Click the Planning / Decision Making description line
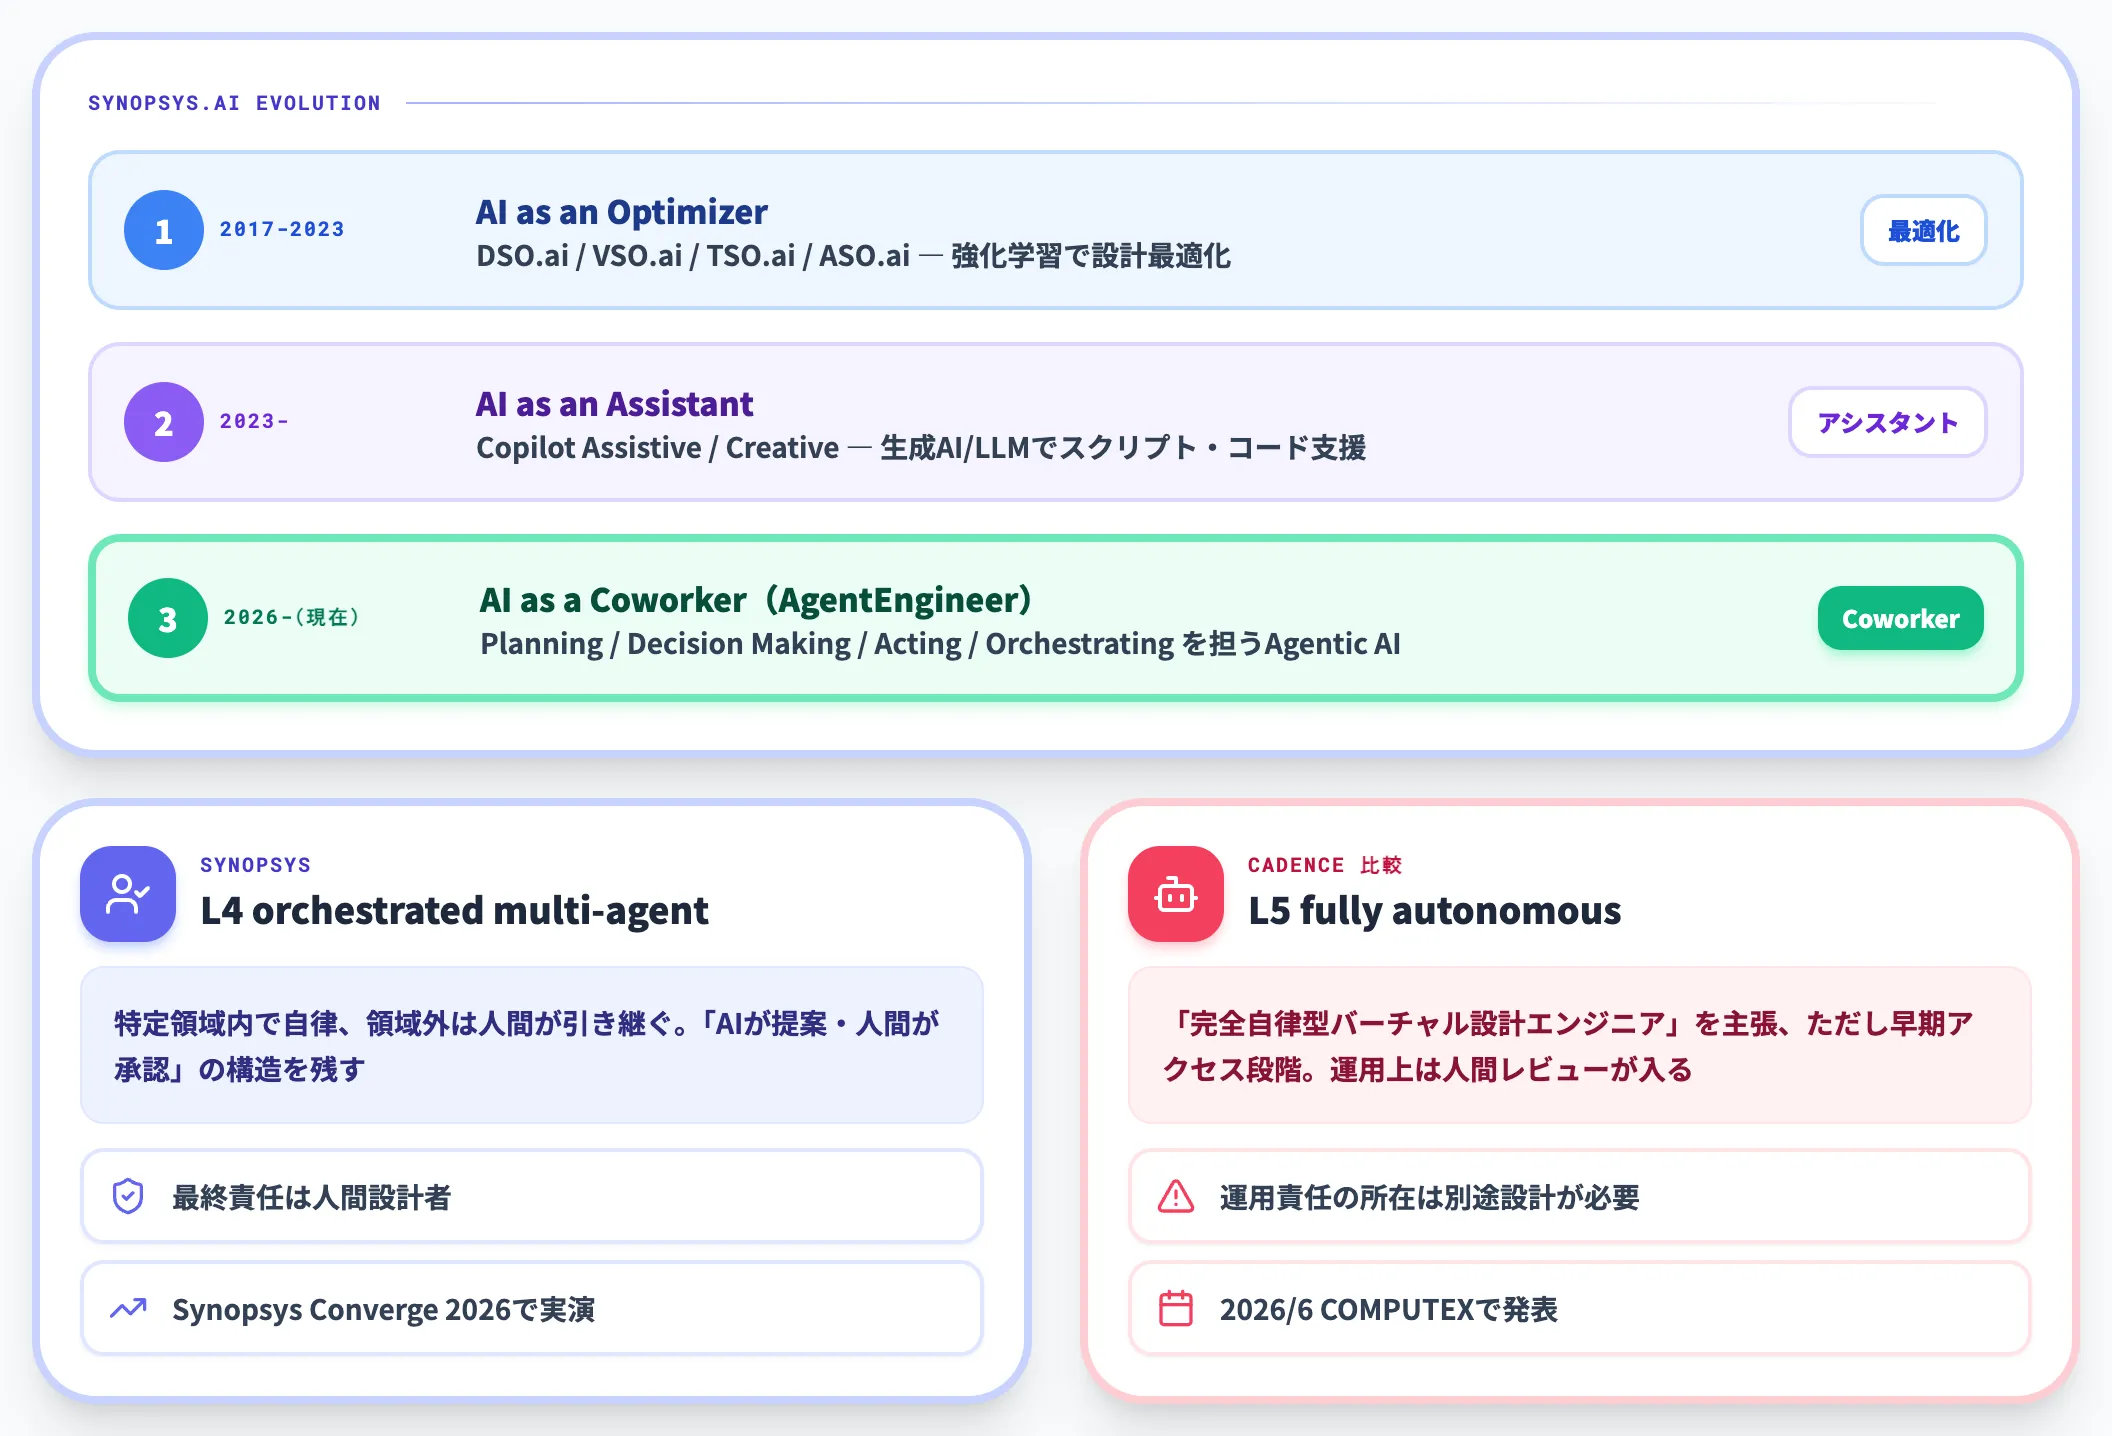 940,644
